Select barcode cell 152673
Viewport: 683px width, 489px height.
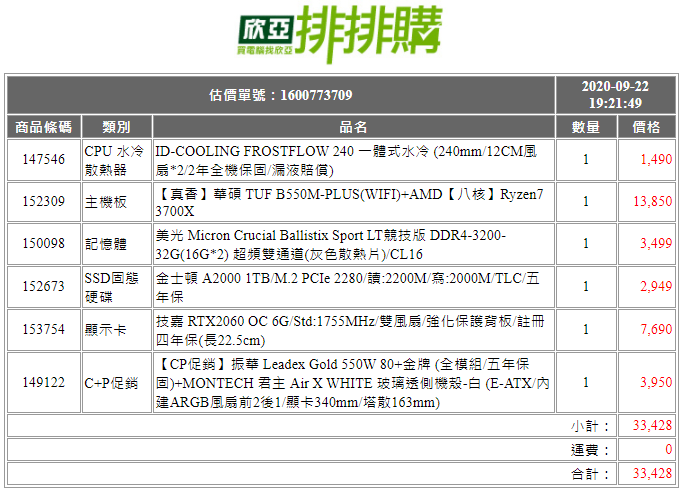coord(44,287)
